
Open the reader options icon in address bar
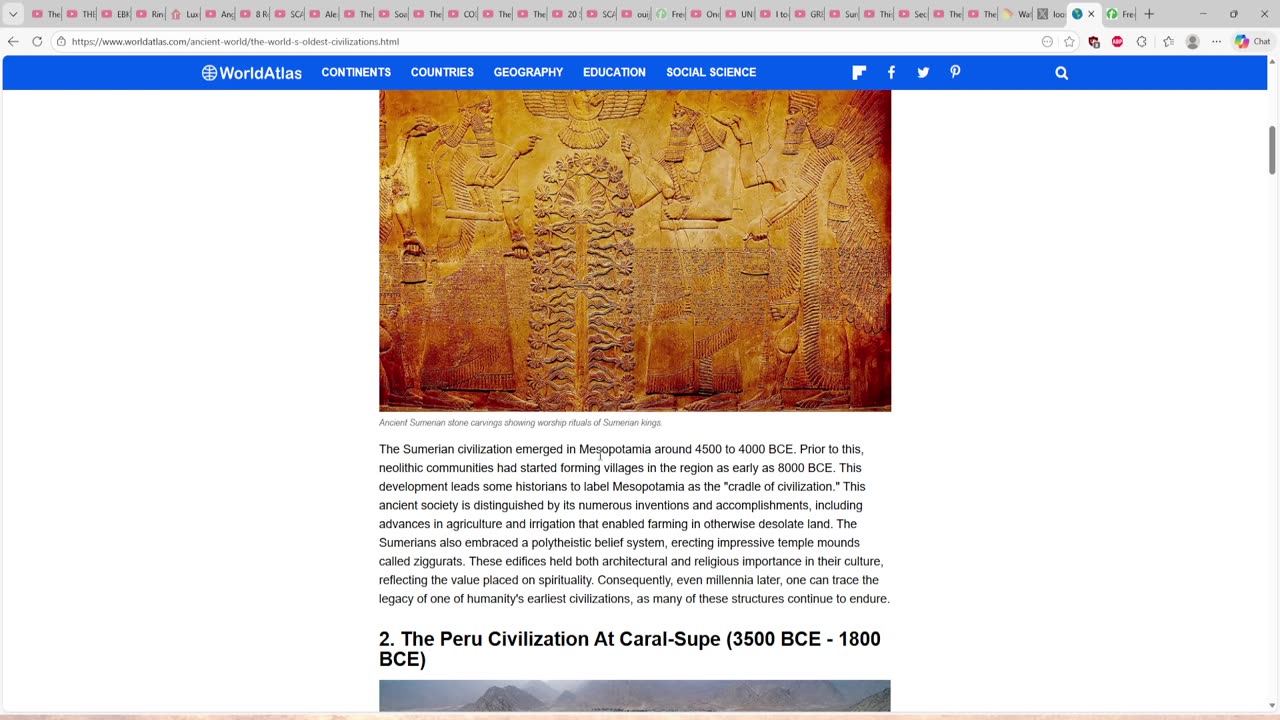pos(1047,42)
